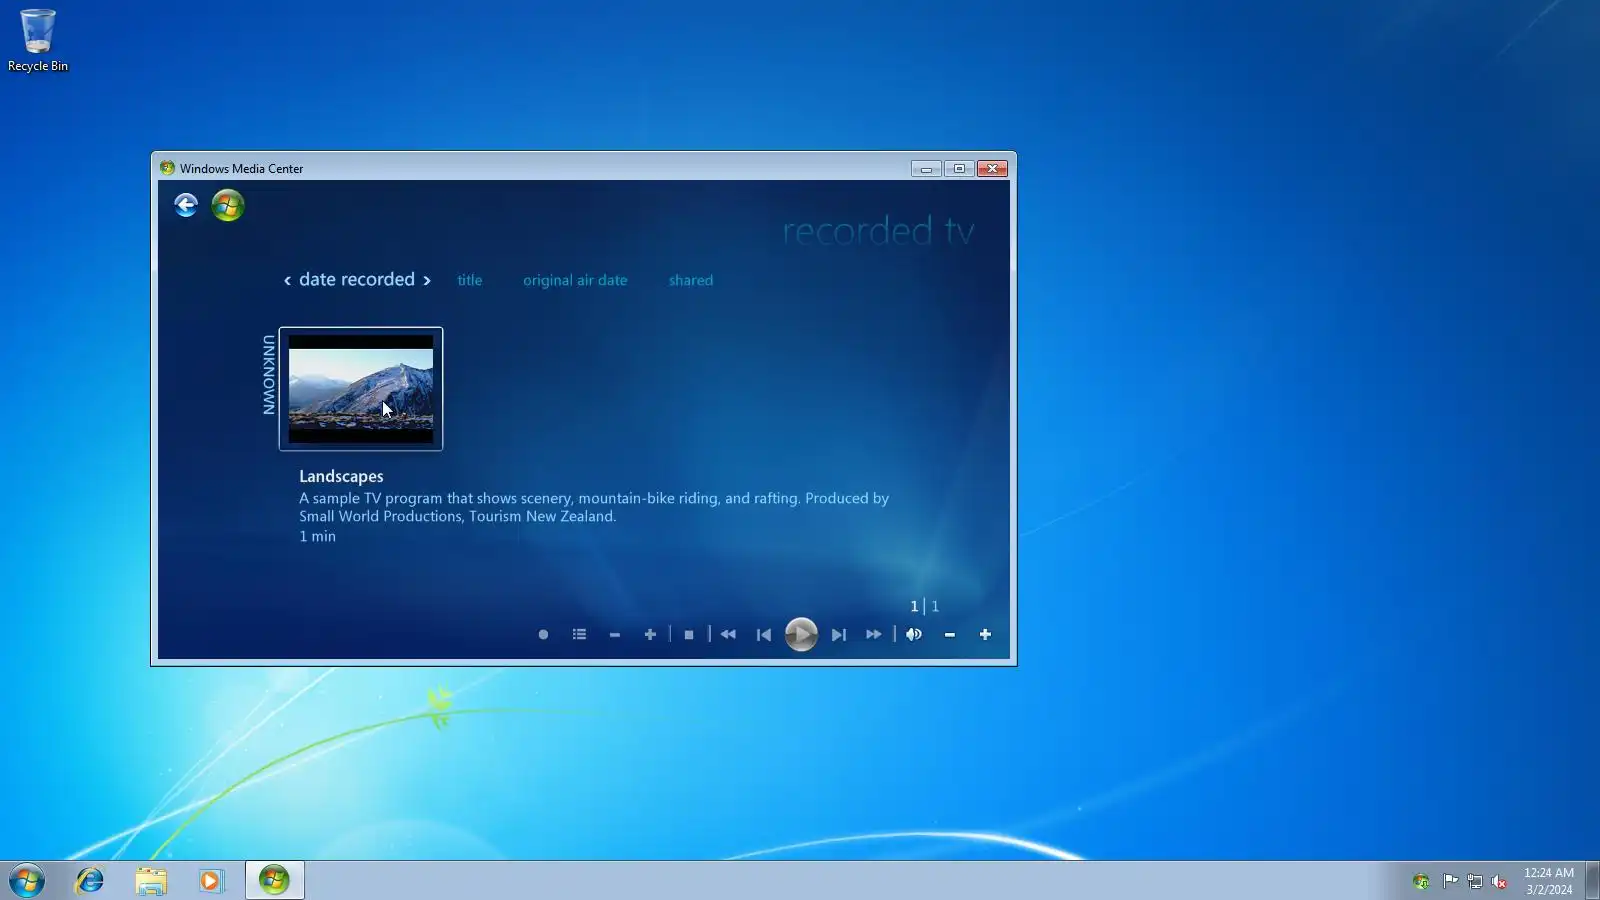Image resolution: width=1600 pixels, height=900 pixels.
Task: Open the Action Center flag tray icon
Action: [x=1450, y=882]
